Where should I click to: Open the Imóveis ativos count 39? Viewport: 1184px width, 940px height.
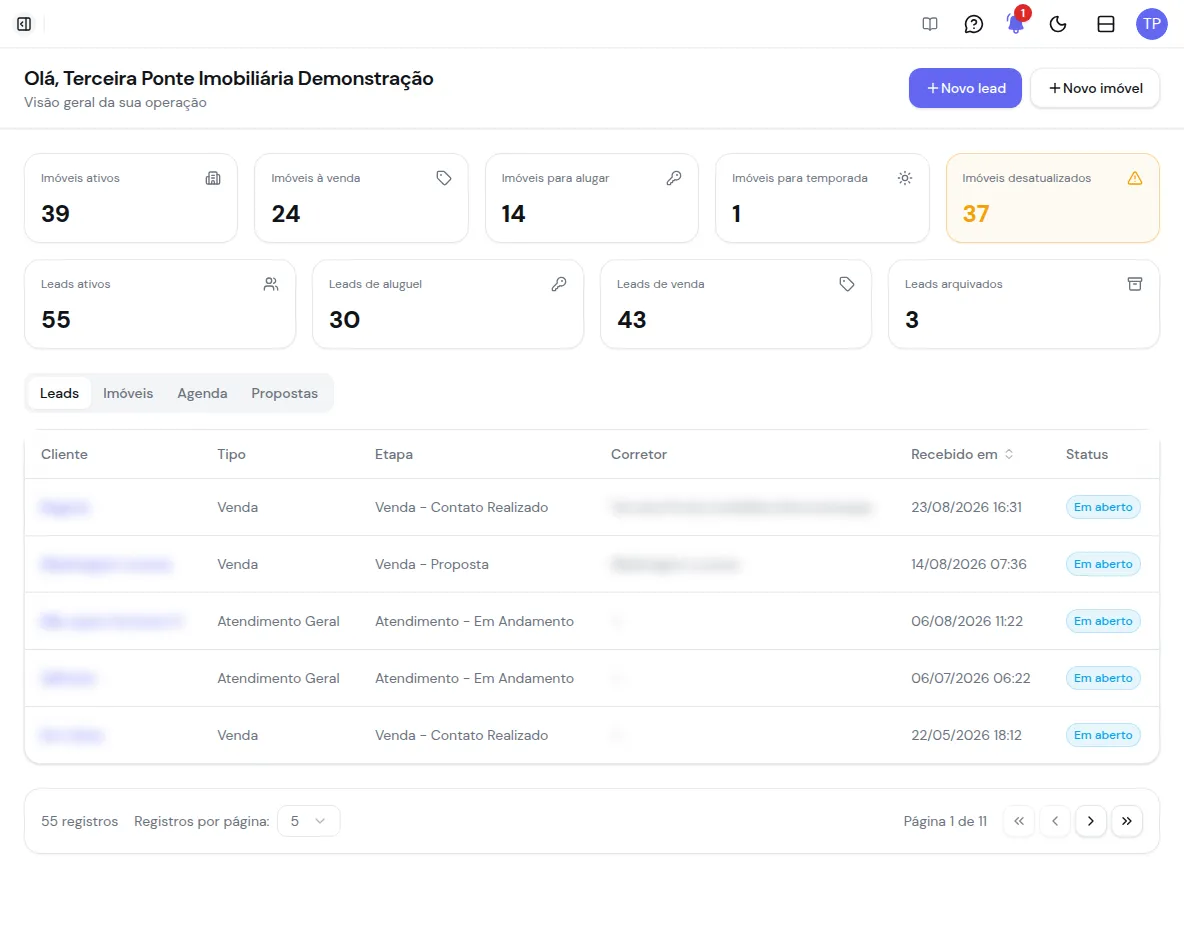click(55, 214)
